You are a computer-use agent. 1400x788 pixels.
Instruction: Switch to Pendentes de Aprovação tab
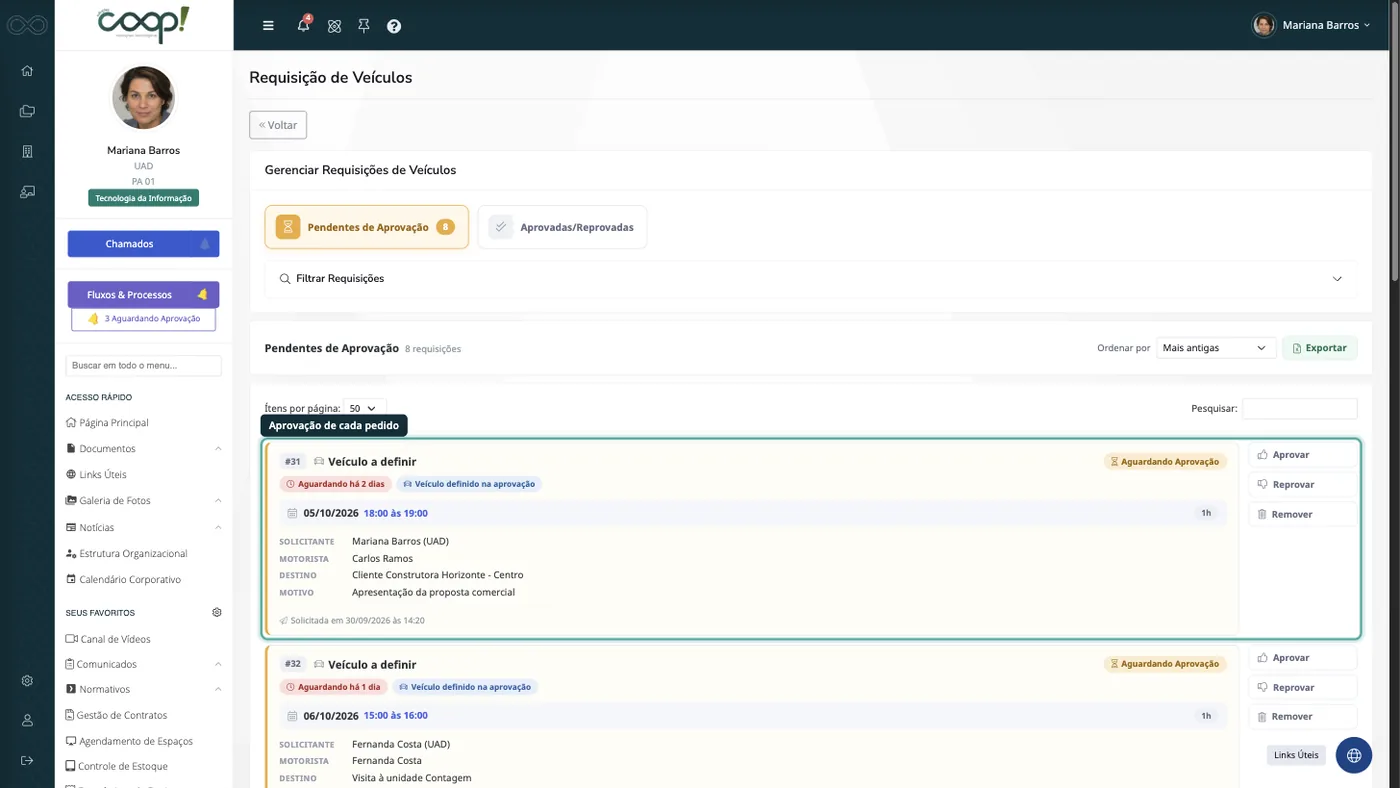[x=366, y=227]
